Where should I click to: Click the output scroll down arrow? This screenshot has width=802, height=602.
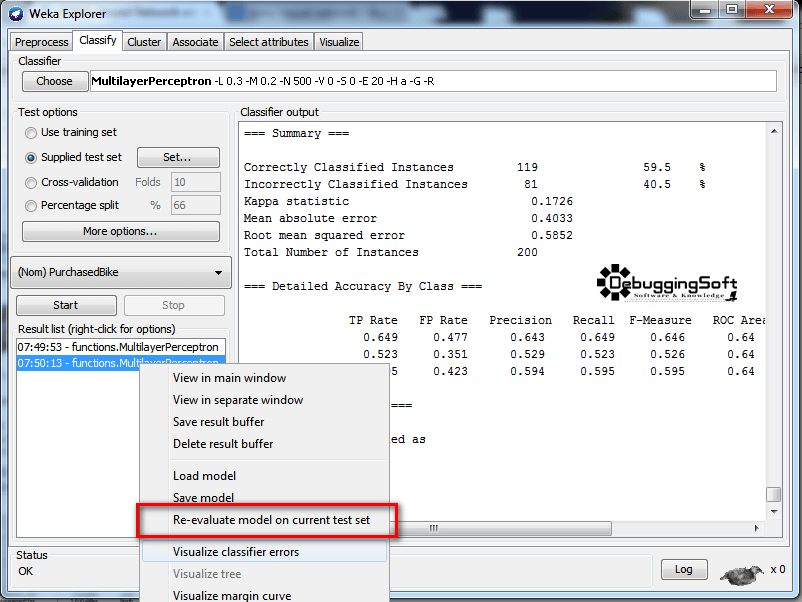[774, 511]
